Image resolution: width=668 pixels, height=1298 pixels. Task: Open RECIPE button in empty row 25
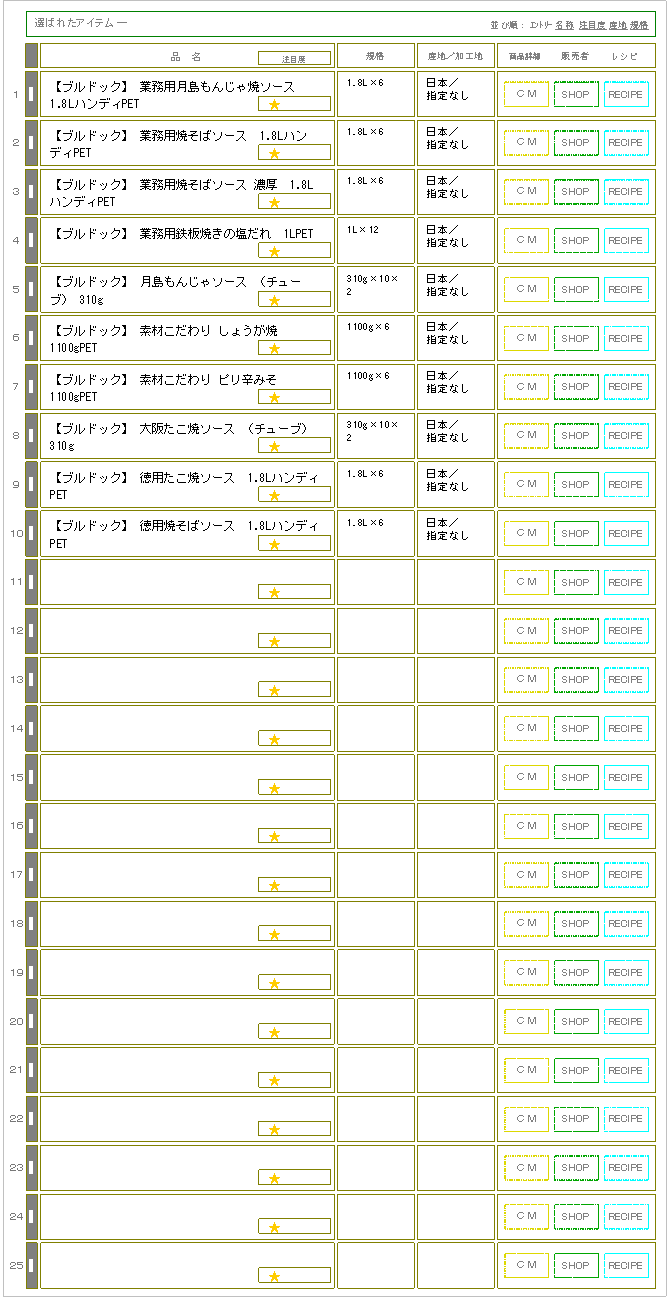(626, 1266)
